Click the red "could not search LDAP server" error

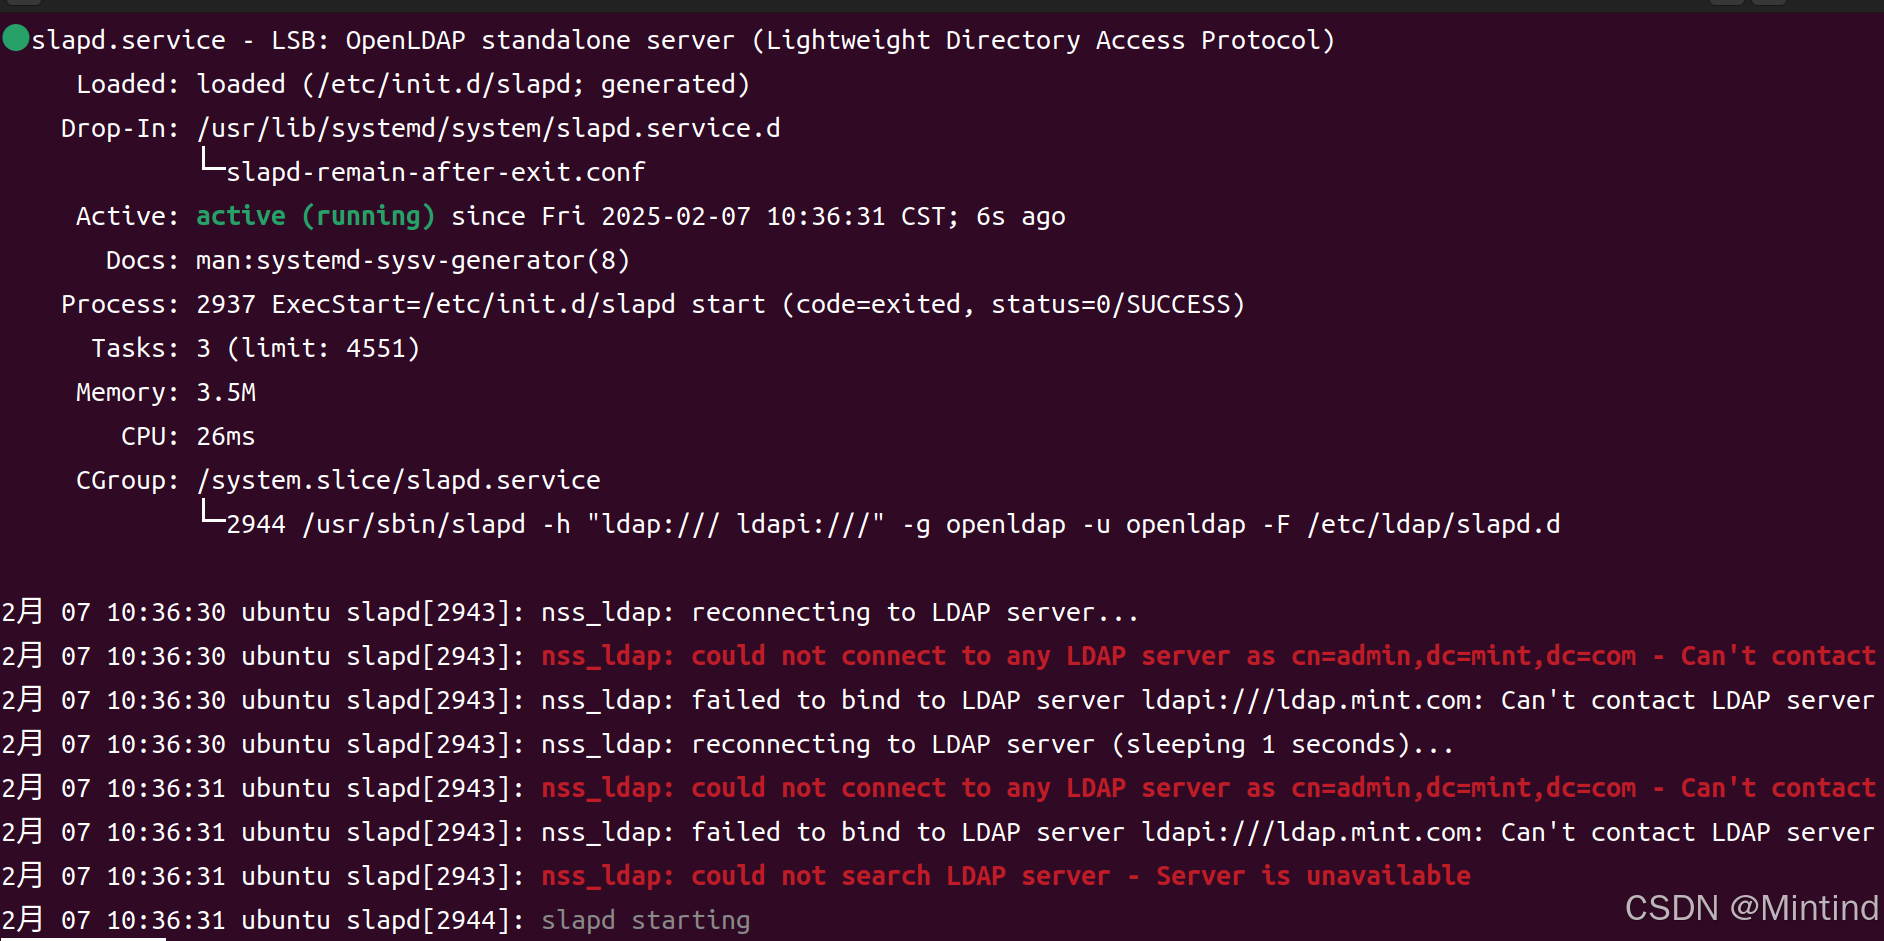click(825, 876)
